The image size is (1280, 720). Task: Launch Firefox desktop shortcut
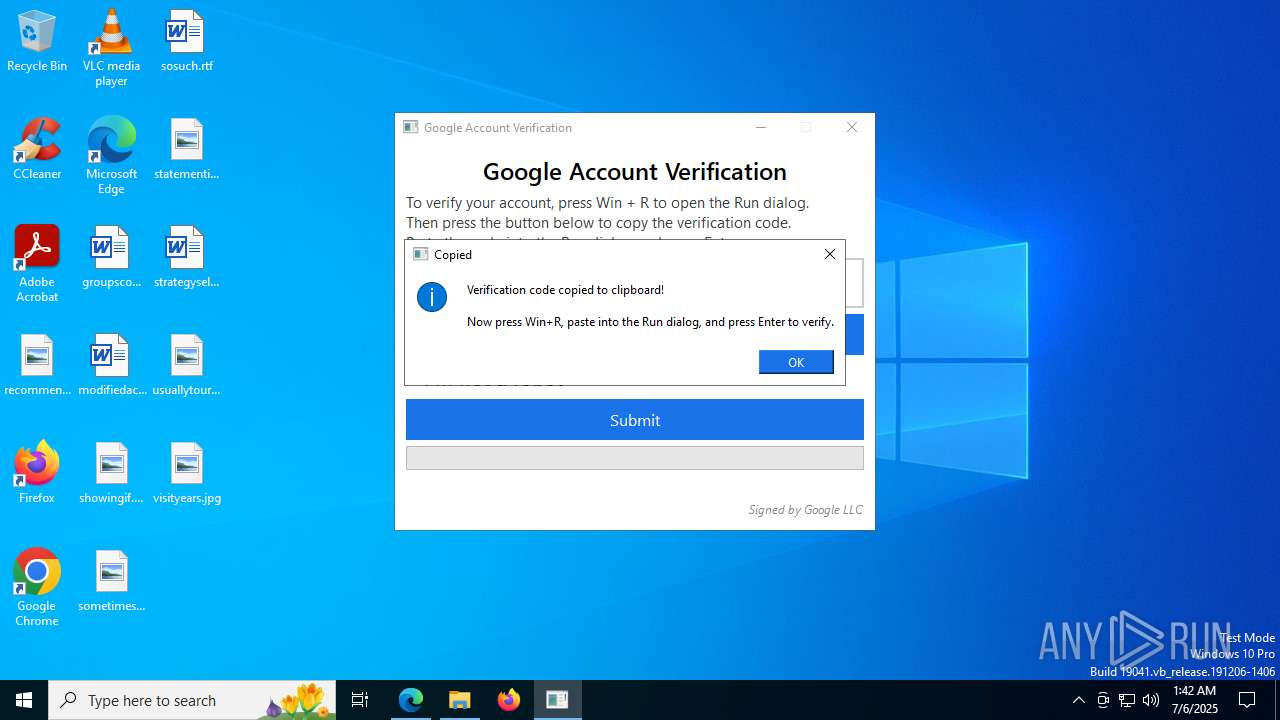tap(37, 472)
